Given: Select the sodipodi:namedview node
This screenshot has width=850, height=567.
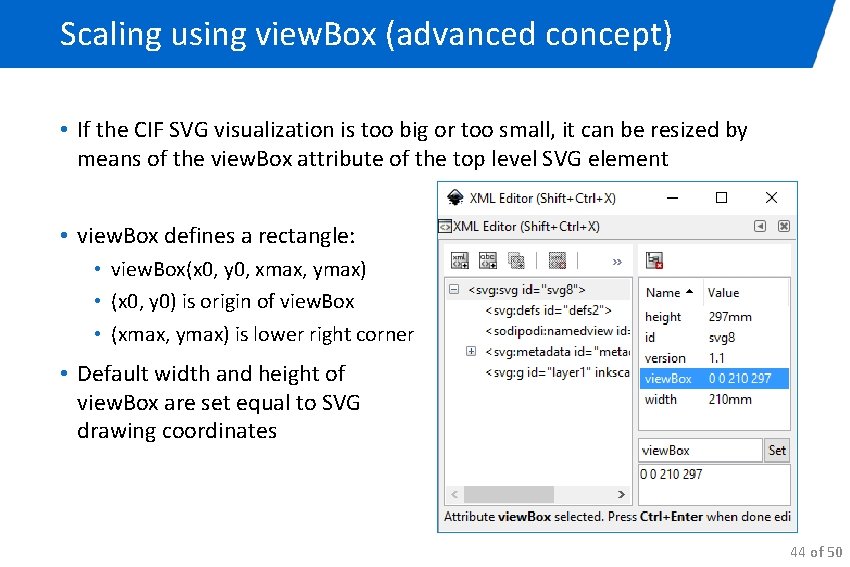Looking at the screenshot, I should click(x=558, y=331).
